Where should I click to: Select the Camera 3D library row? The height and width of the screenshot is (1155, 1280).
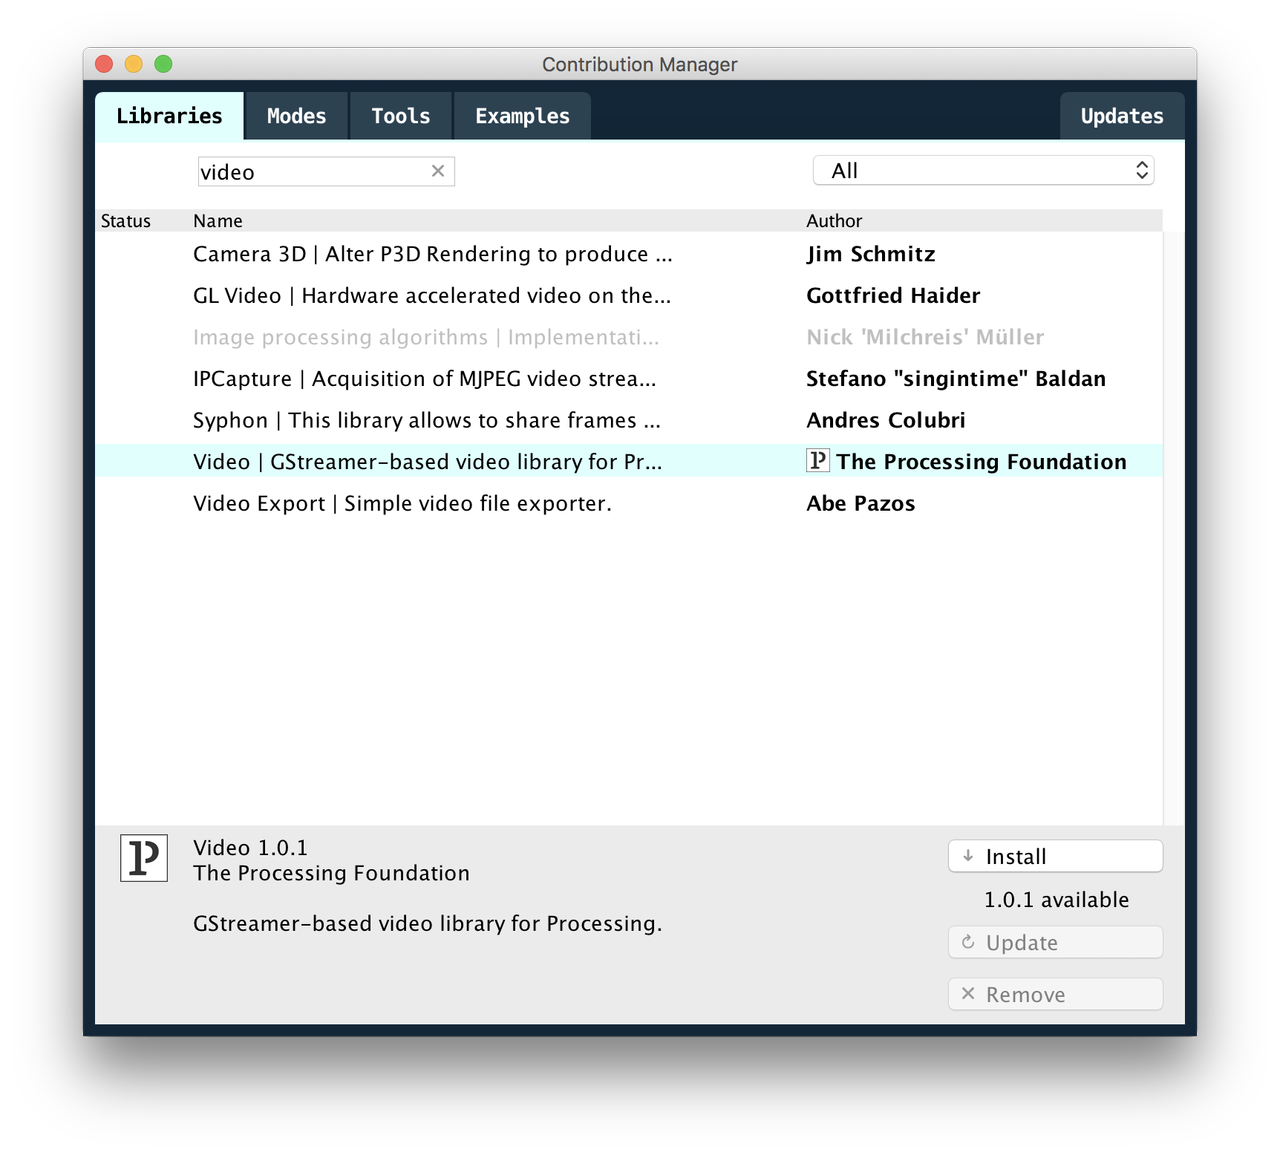tap(432, 254)
